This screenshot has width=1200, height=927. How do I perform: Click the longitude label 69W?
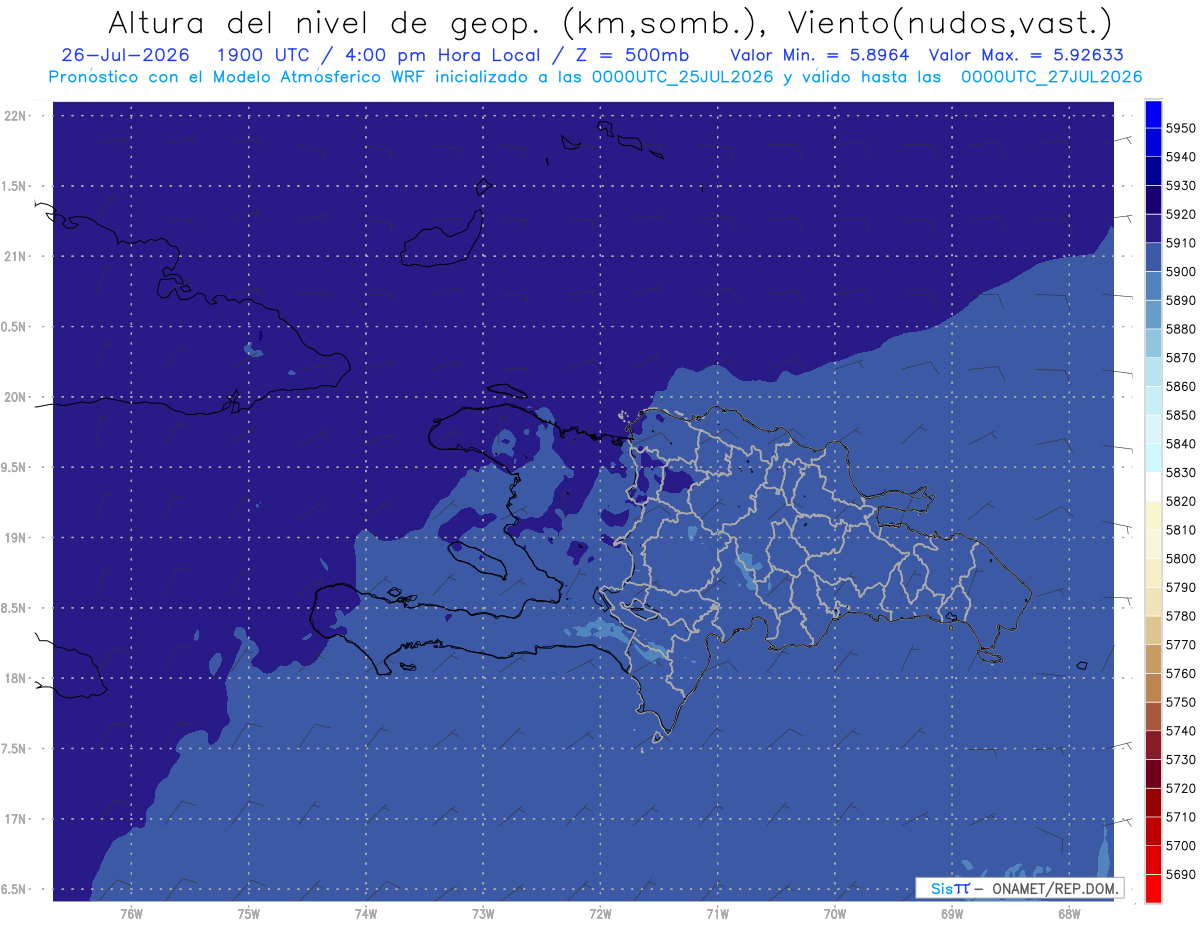[x=952, y=914]
